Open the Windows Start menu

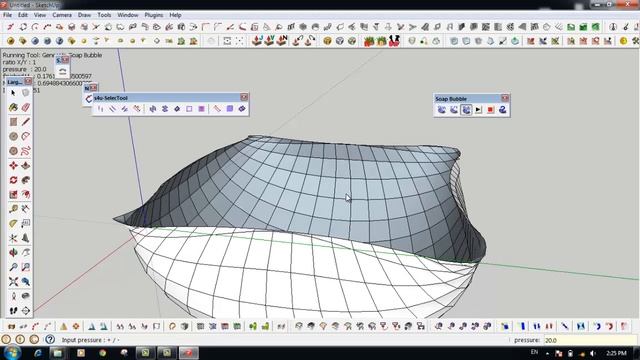[12, 353]
